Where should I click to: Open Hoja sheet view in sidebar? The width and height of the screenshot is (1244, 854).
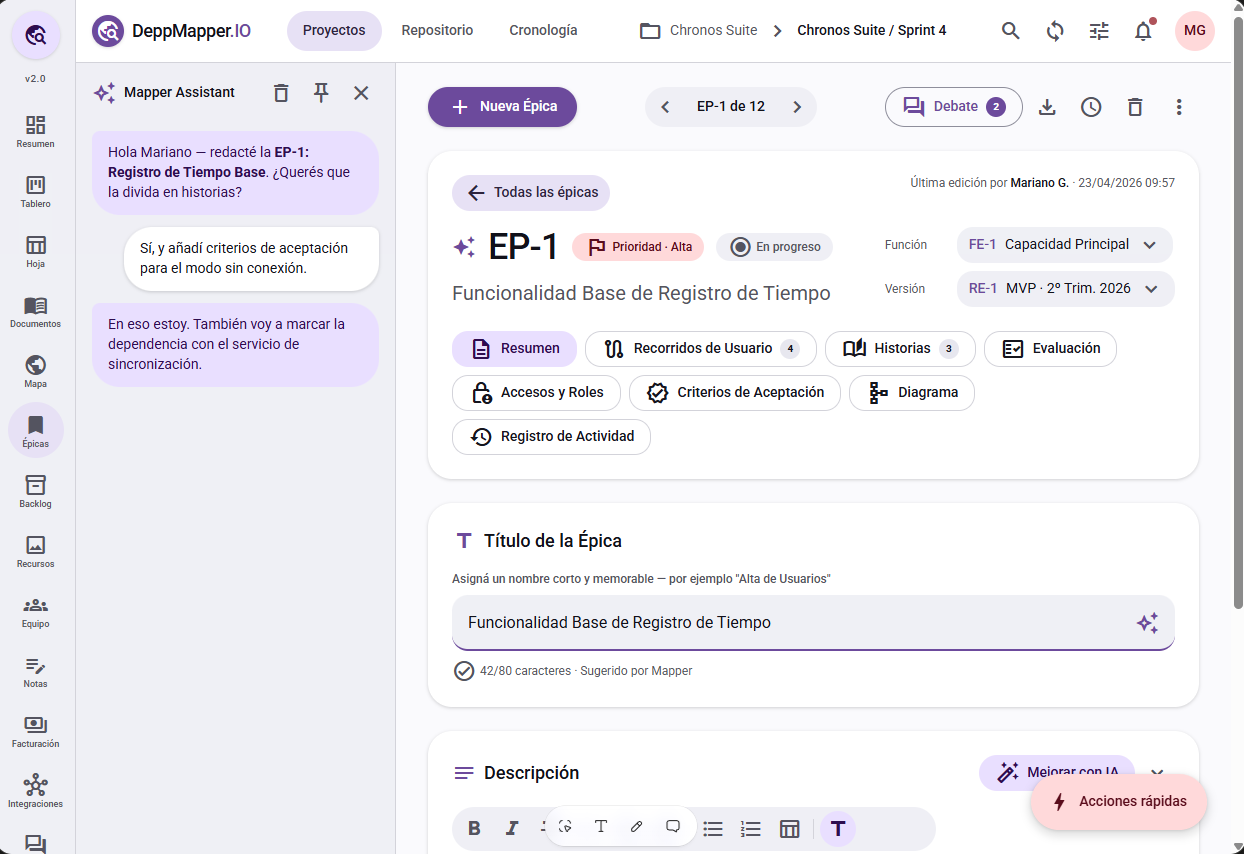[x=36, y=252]
